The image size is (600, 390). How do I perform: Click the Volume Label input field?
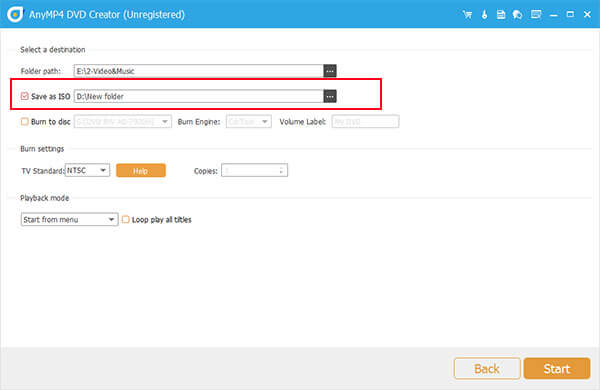click(365, 121)
